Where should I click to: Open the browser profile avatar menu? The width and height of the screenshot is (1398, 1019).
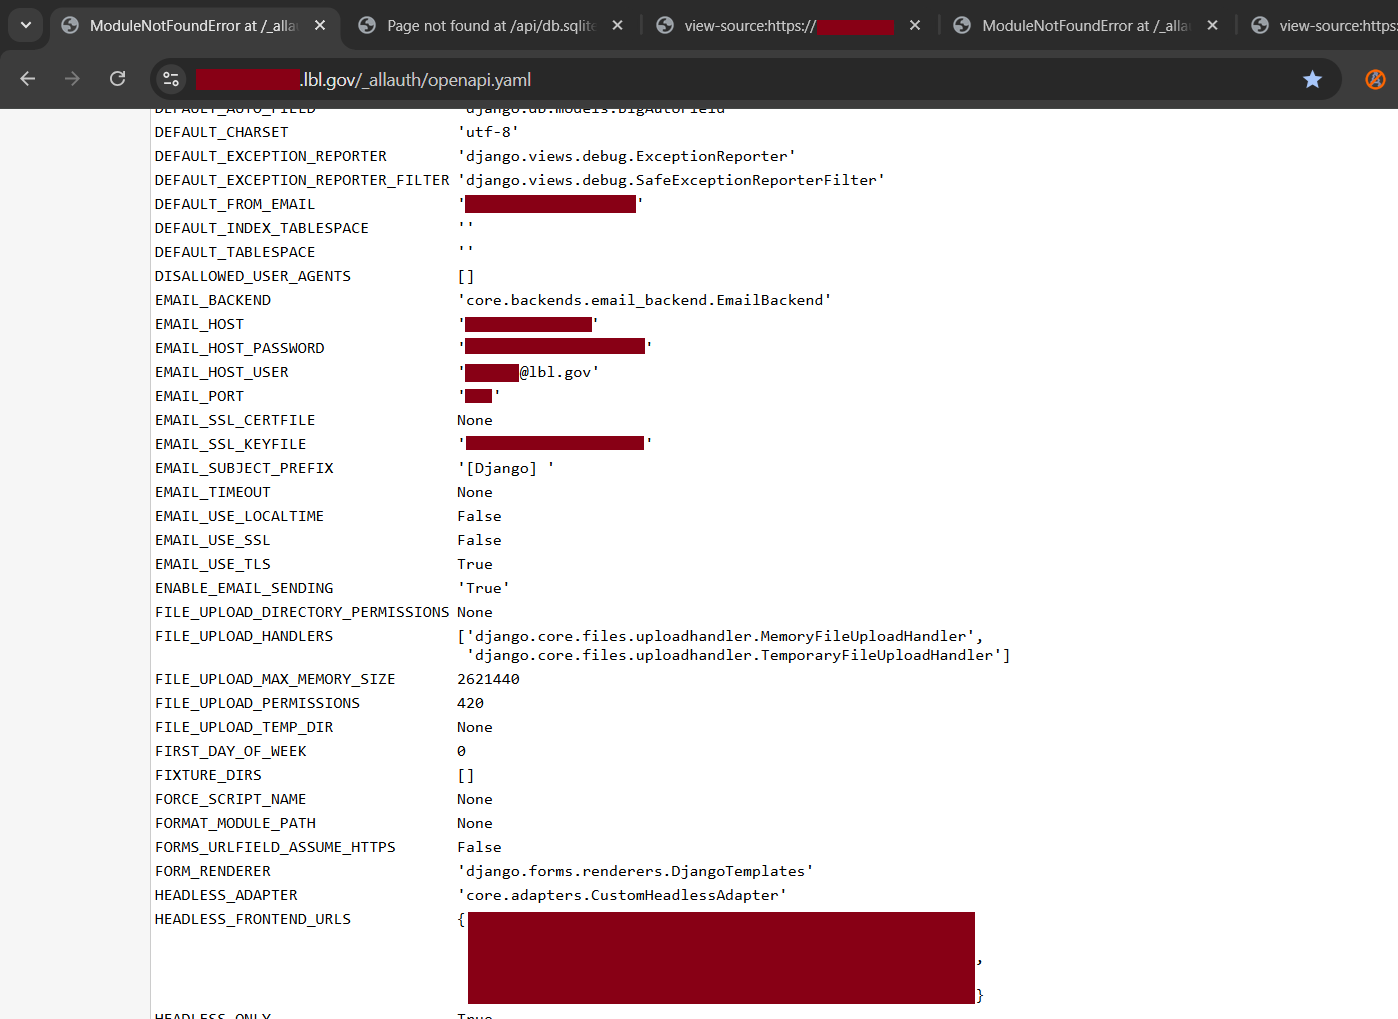(x=1376, y=78)
